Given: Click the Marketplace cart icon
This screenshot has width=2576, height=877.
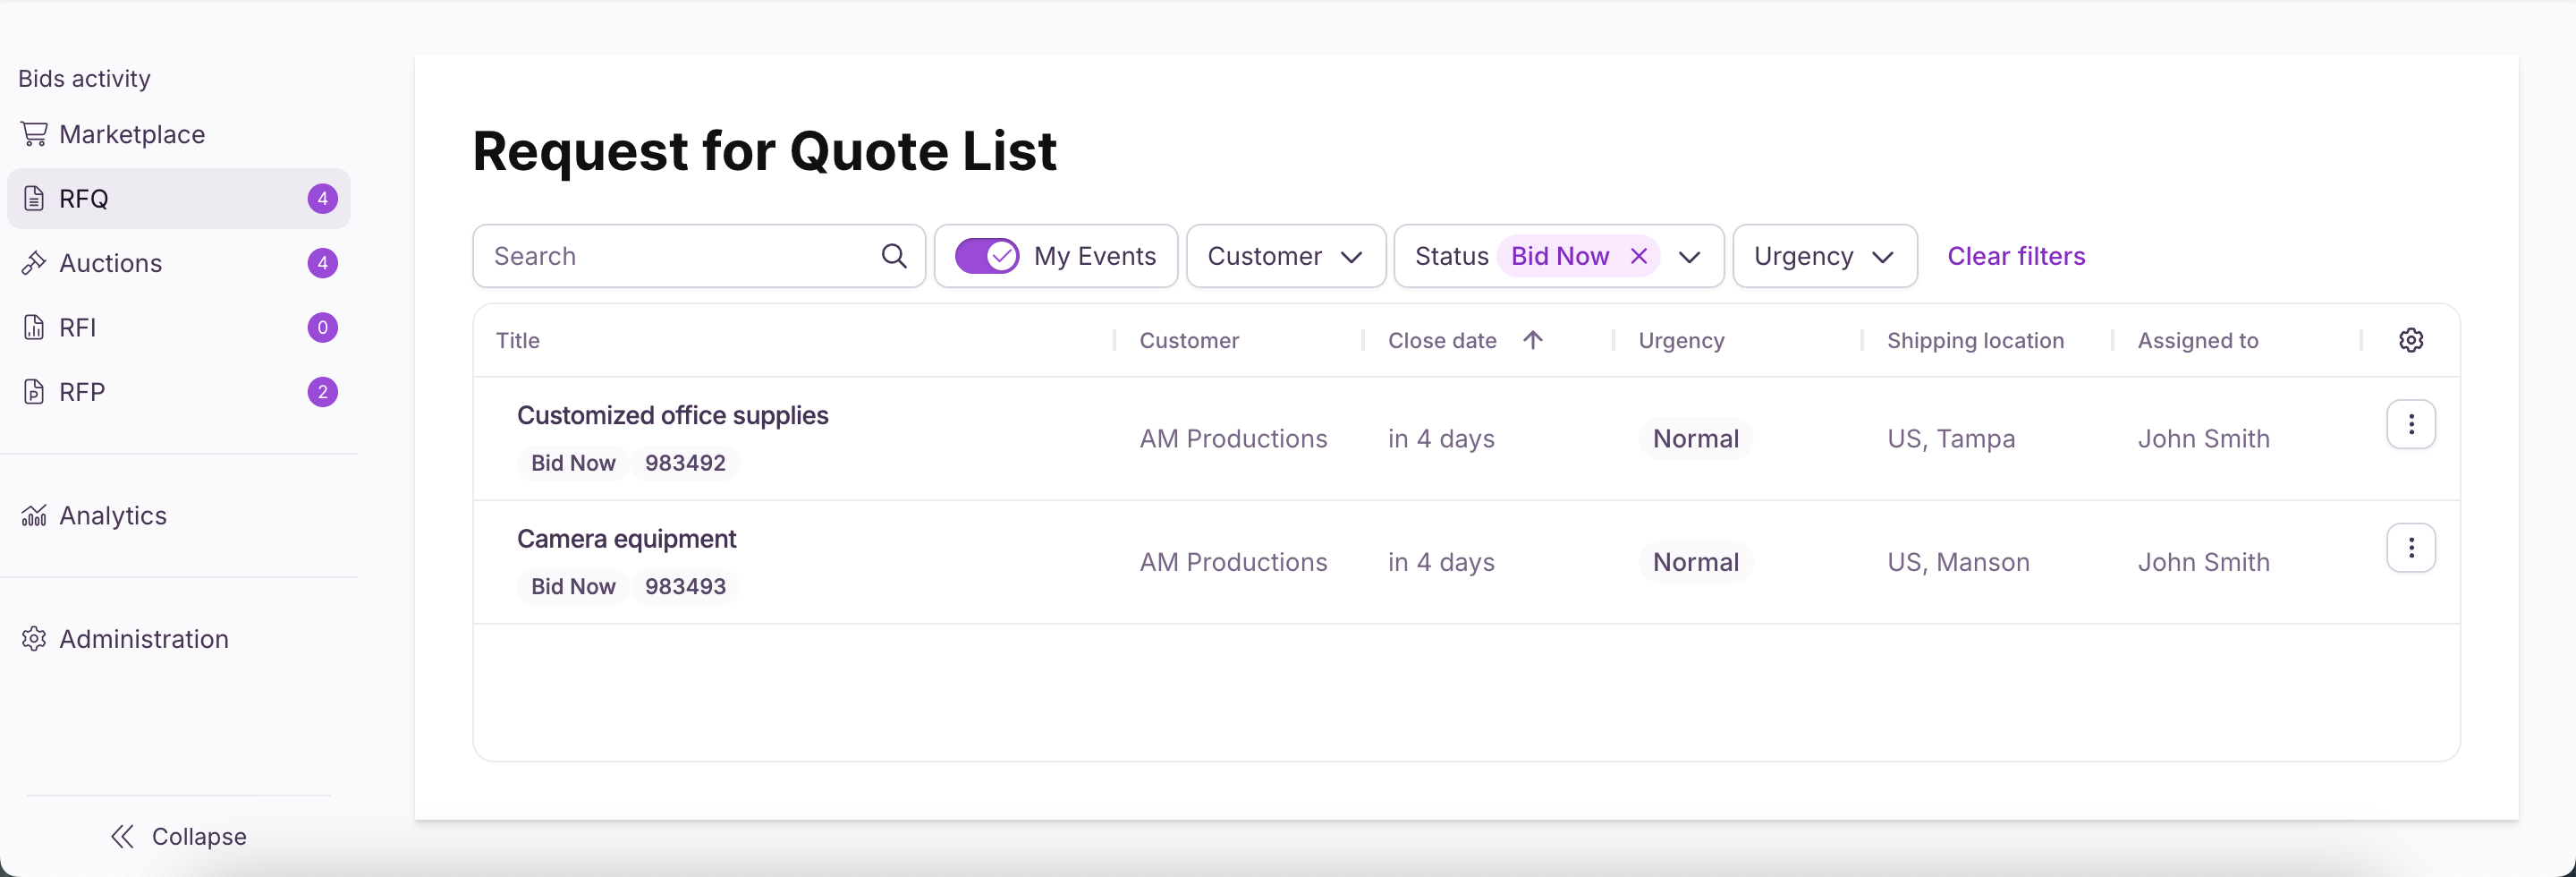Looking at the screenshot, I should coord(34,134).
